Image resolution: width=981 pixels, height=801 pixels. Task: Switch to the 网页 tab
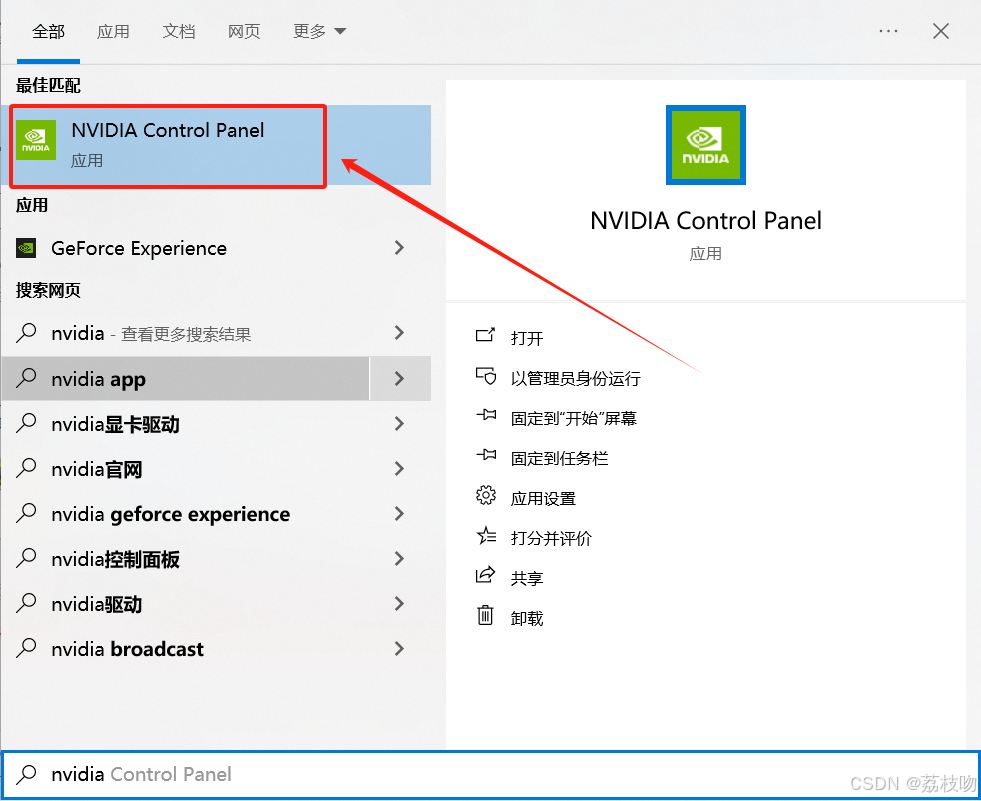click(244, 31)
